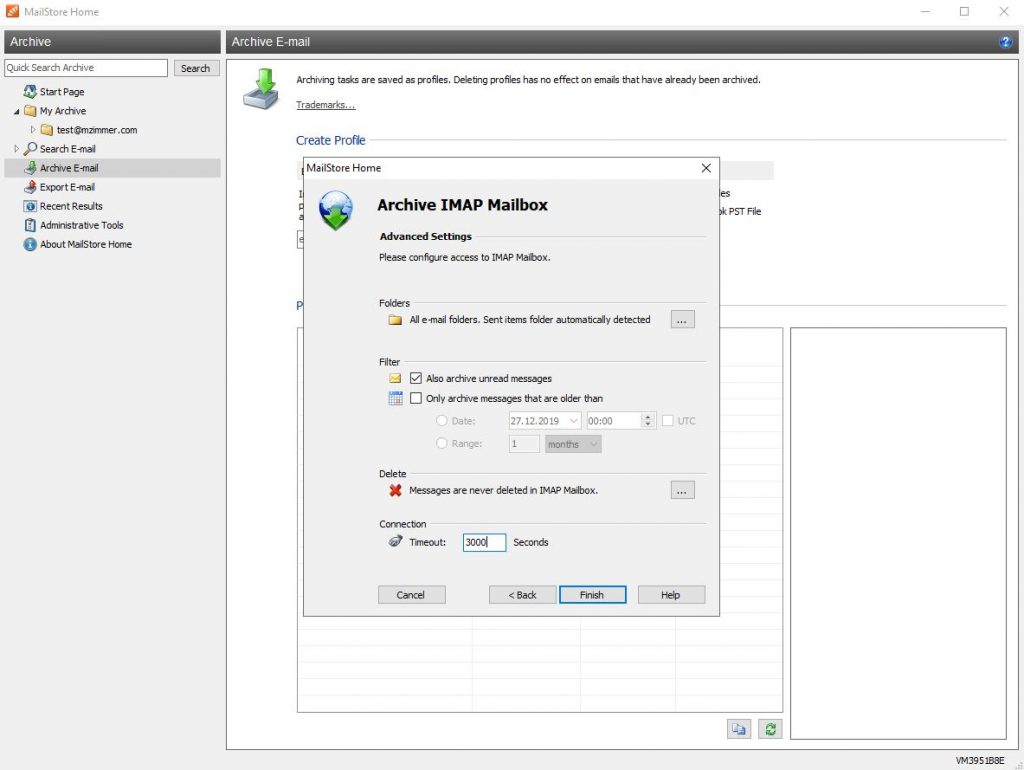This screenshot has height=770, width=1024.
Task: Click the Timeout seconds input field
Action: coord(484,542)
